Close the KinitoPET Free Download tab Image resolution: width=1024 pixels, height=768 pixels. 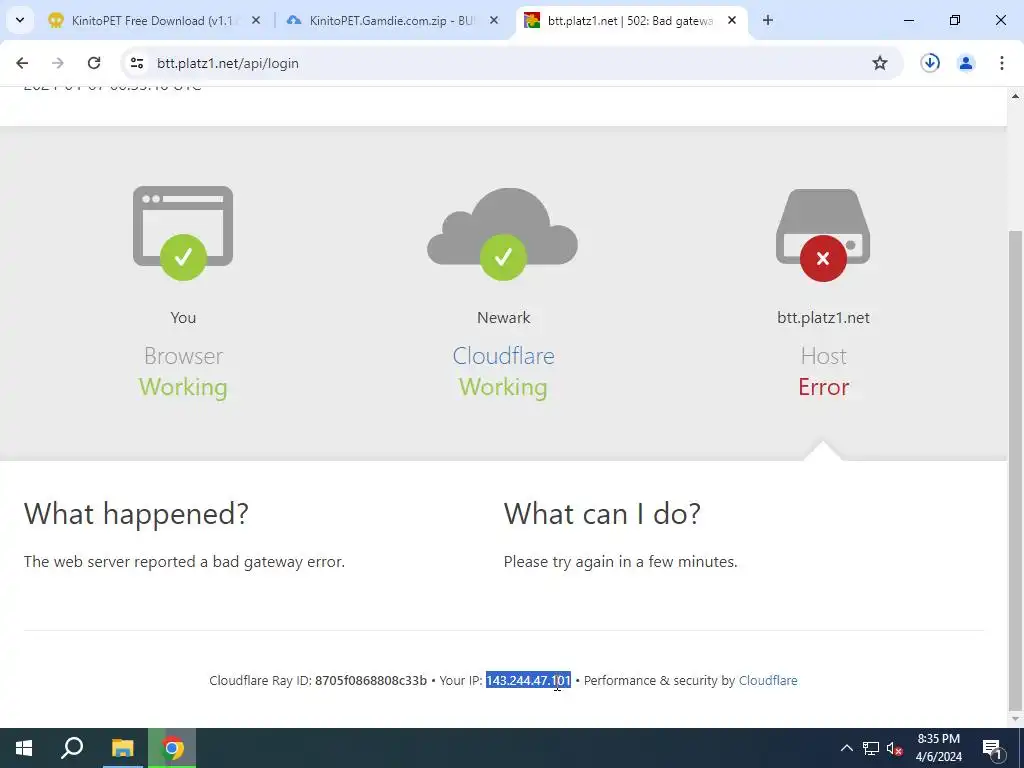[x=256, y=20]
